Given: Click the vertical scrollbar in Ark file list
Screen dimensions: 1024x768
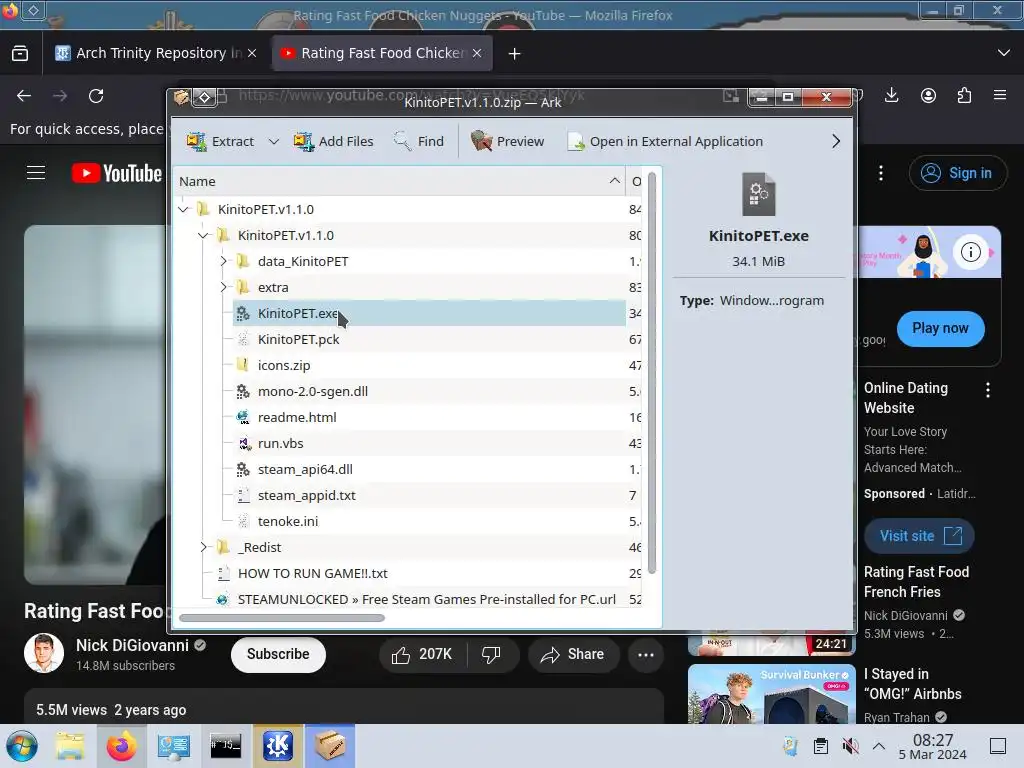Looking at the screenshot, I should tap(652, 374).
